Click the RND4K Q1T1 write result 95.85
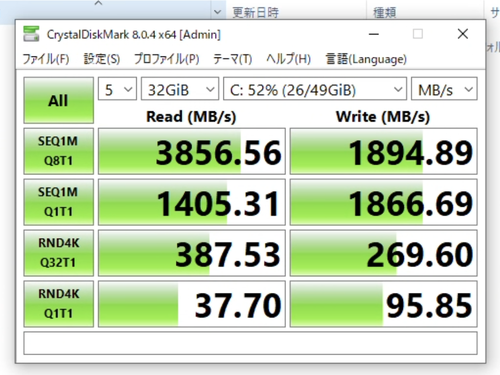Screen dimensions: 500x375 384,304
